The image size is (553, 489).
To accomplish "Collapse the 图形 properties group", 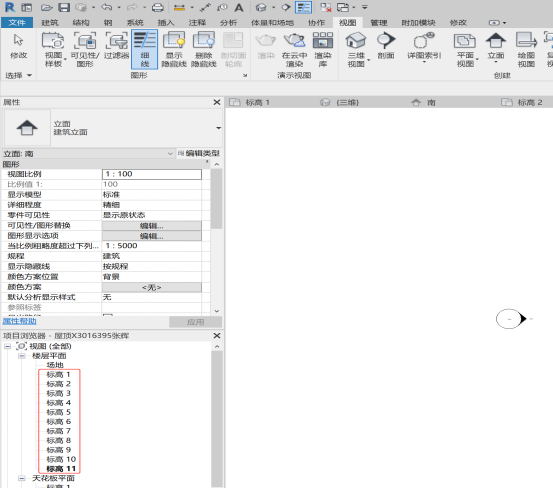I will [208, 162].
